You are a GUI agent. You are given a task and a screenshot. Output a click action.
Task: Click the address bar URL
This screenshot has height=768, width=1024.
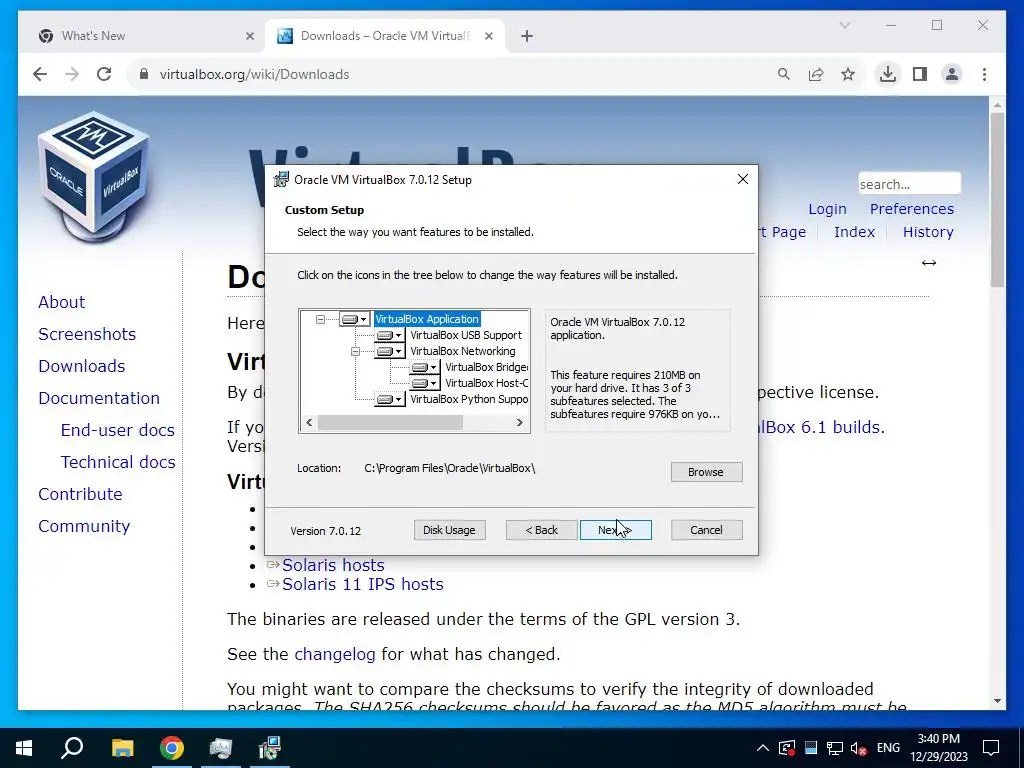255,74
